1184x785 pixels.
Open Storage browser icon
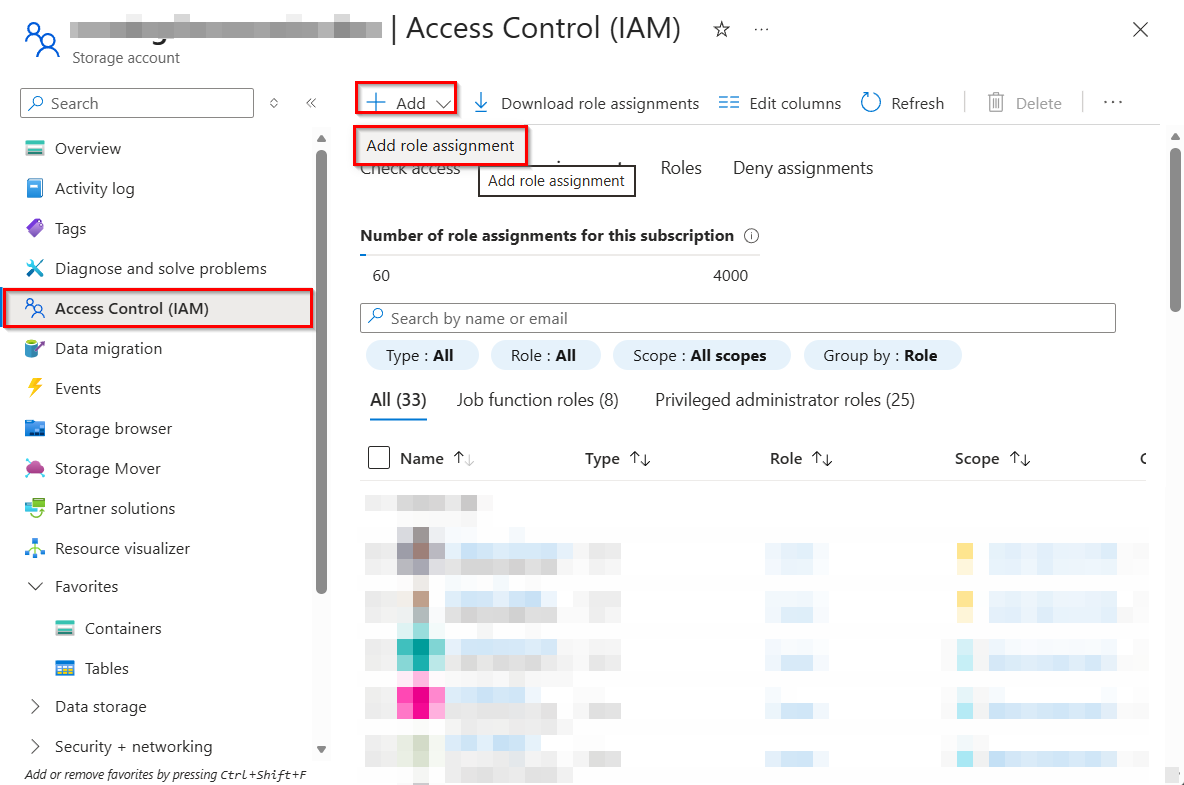(35, 428)
